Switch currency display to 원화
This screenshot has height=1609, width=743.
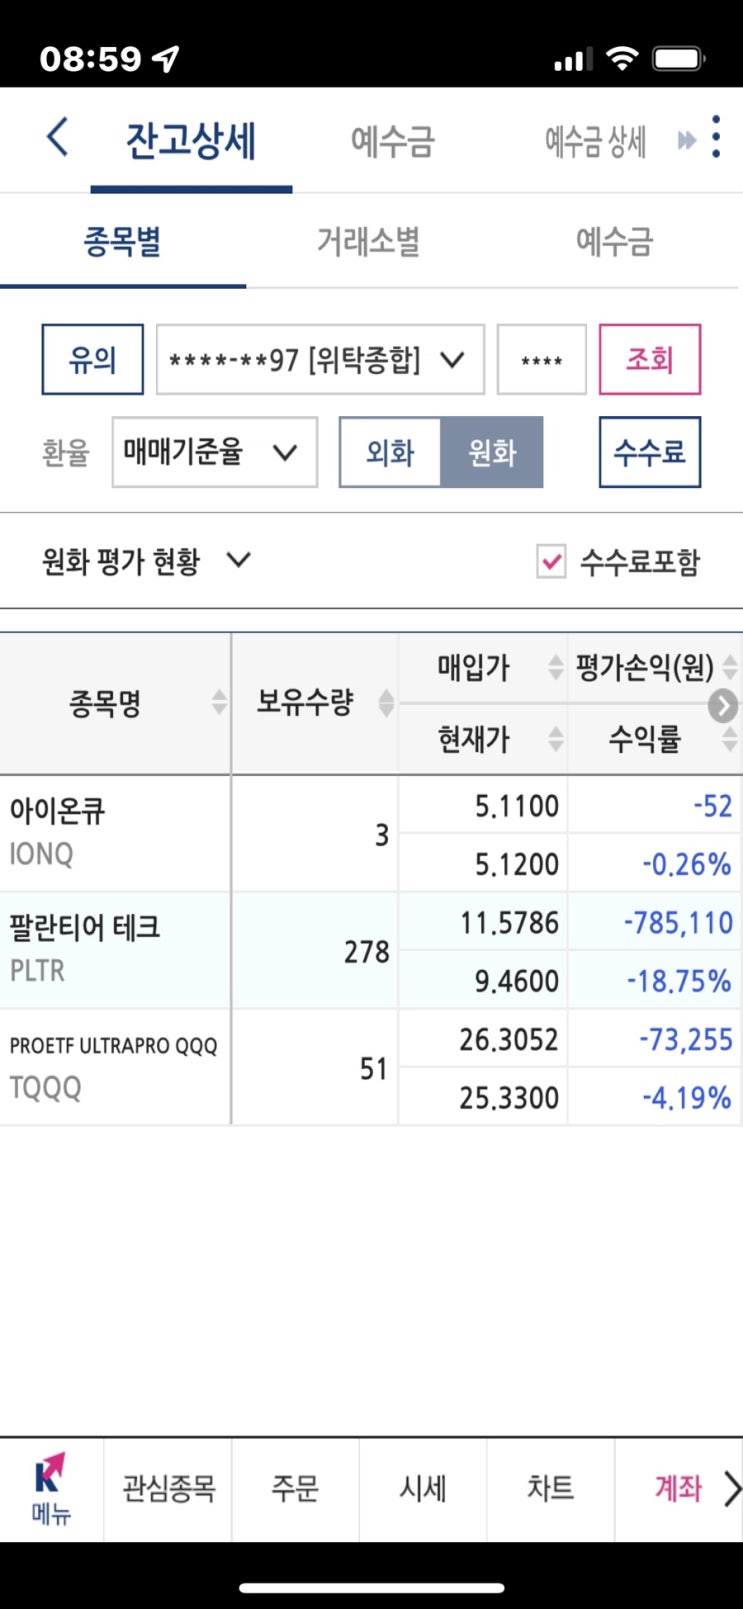point(492,453)
